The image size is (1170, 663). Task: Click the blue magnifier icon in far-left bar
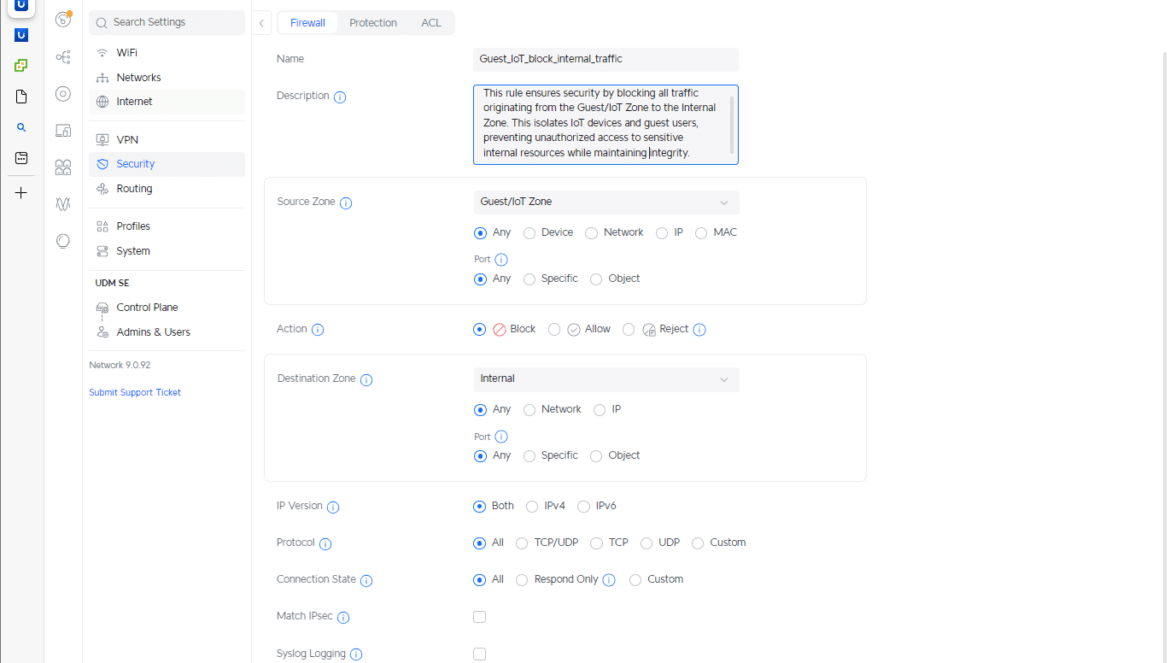pyautogui.click(x=21, y=128)
